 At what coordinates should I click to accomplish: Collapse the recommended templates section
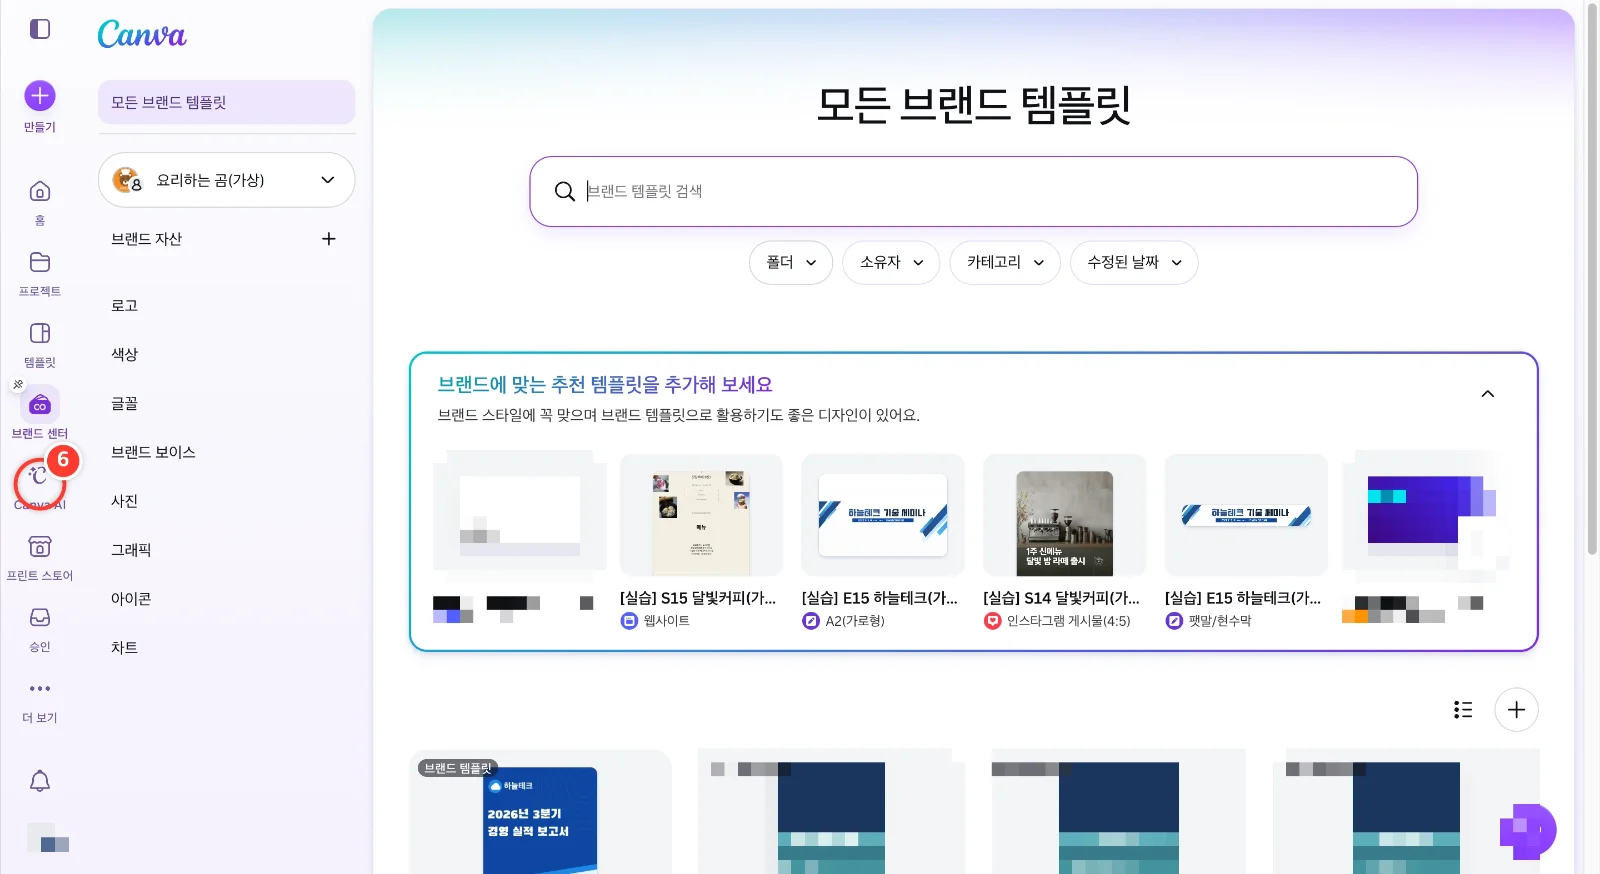pyautogui.click(x=1488, y=394)
